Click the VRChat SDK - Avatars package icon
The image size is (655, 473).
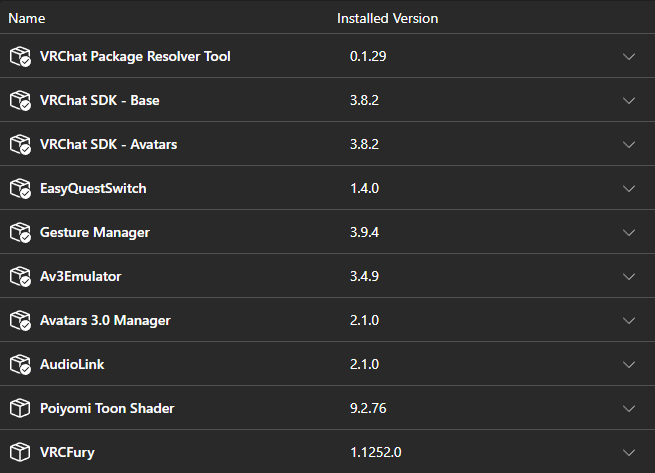[x=20, y=145]
